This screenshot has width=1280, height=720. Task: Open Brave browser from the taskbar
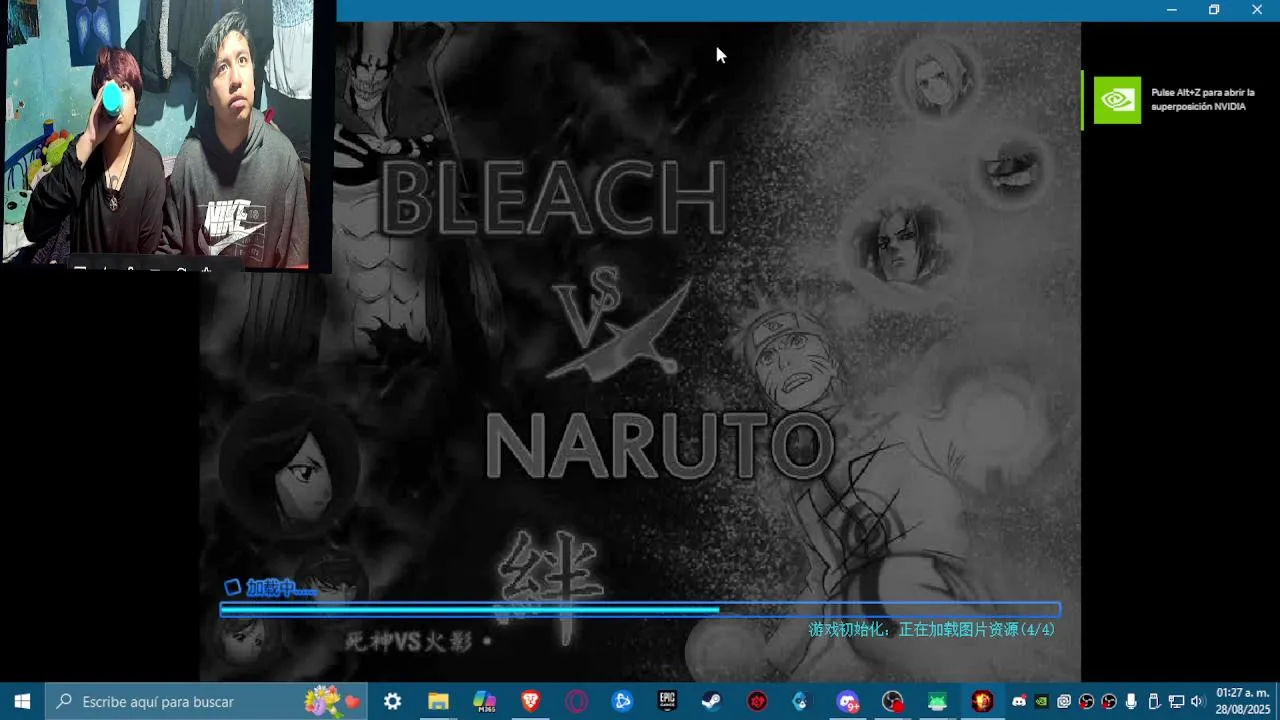(530, 702)
